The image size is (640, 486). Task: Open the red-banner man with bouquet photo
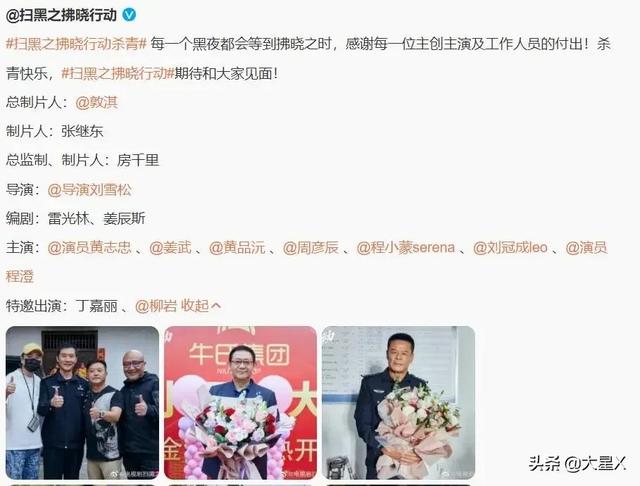pyautogui.click(x=240, y=403)
